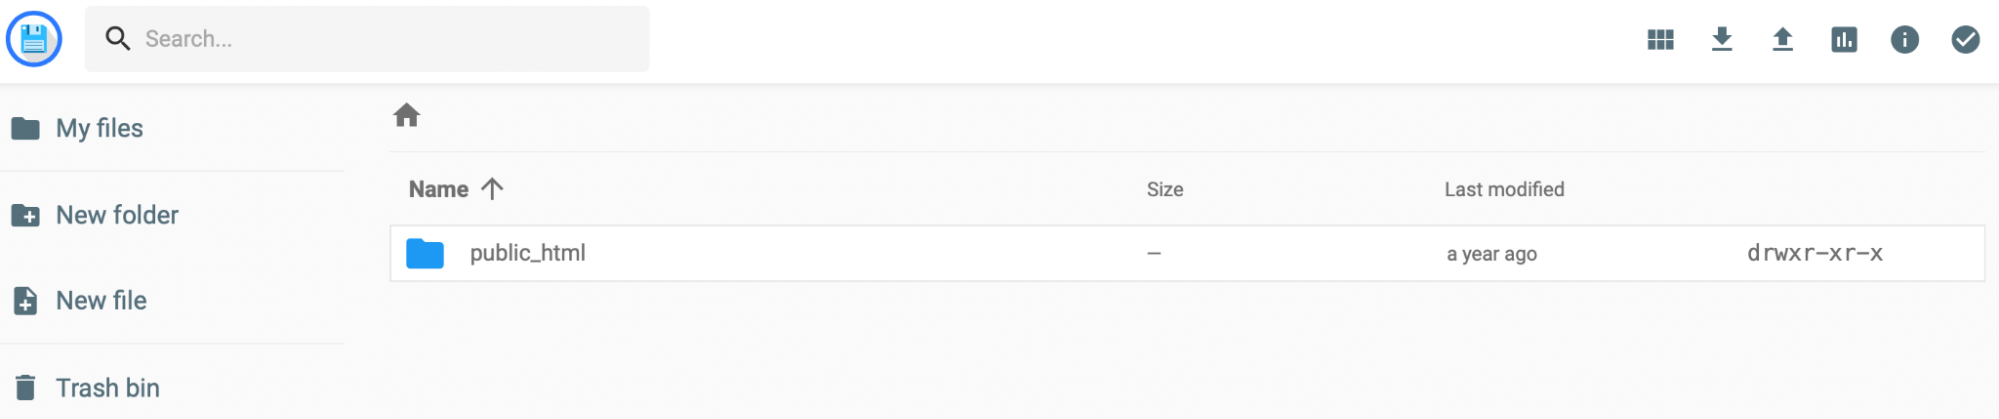Image resolution: width=1999 pixels, height=419 pixels.
Task: Click the blue public_html folder icon
Action: tap(425, 253)
